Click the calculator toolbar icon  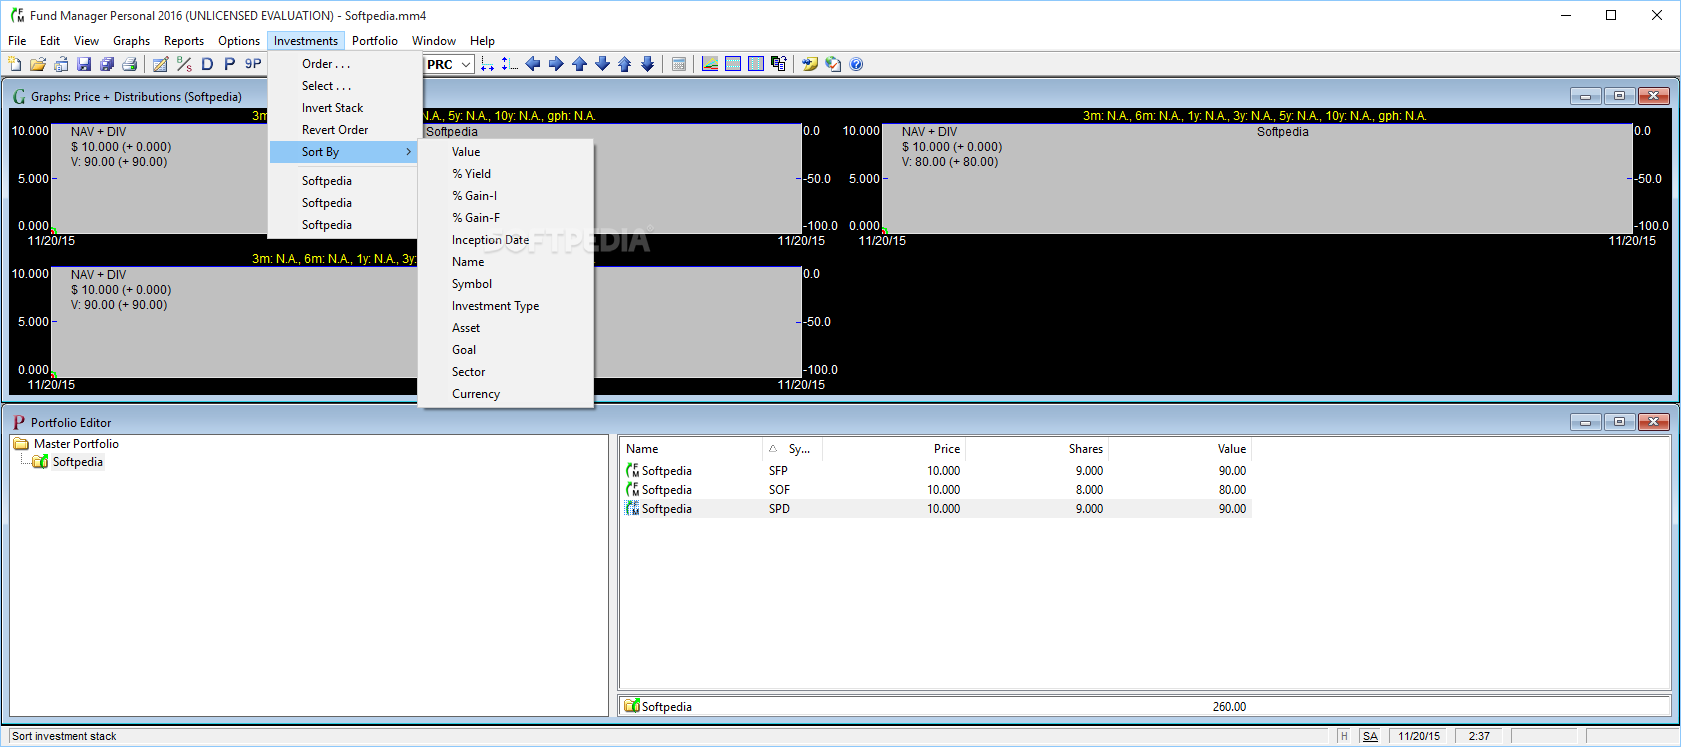point(679,64)
